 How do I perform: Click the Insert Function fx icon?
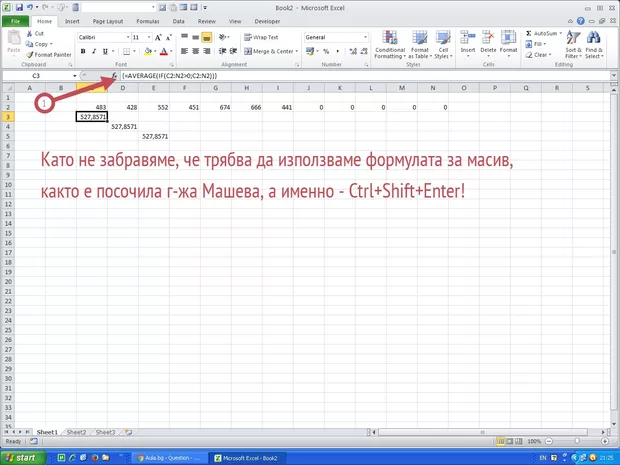click(x=114, y=75)
